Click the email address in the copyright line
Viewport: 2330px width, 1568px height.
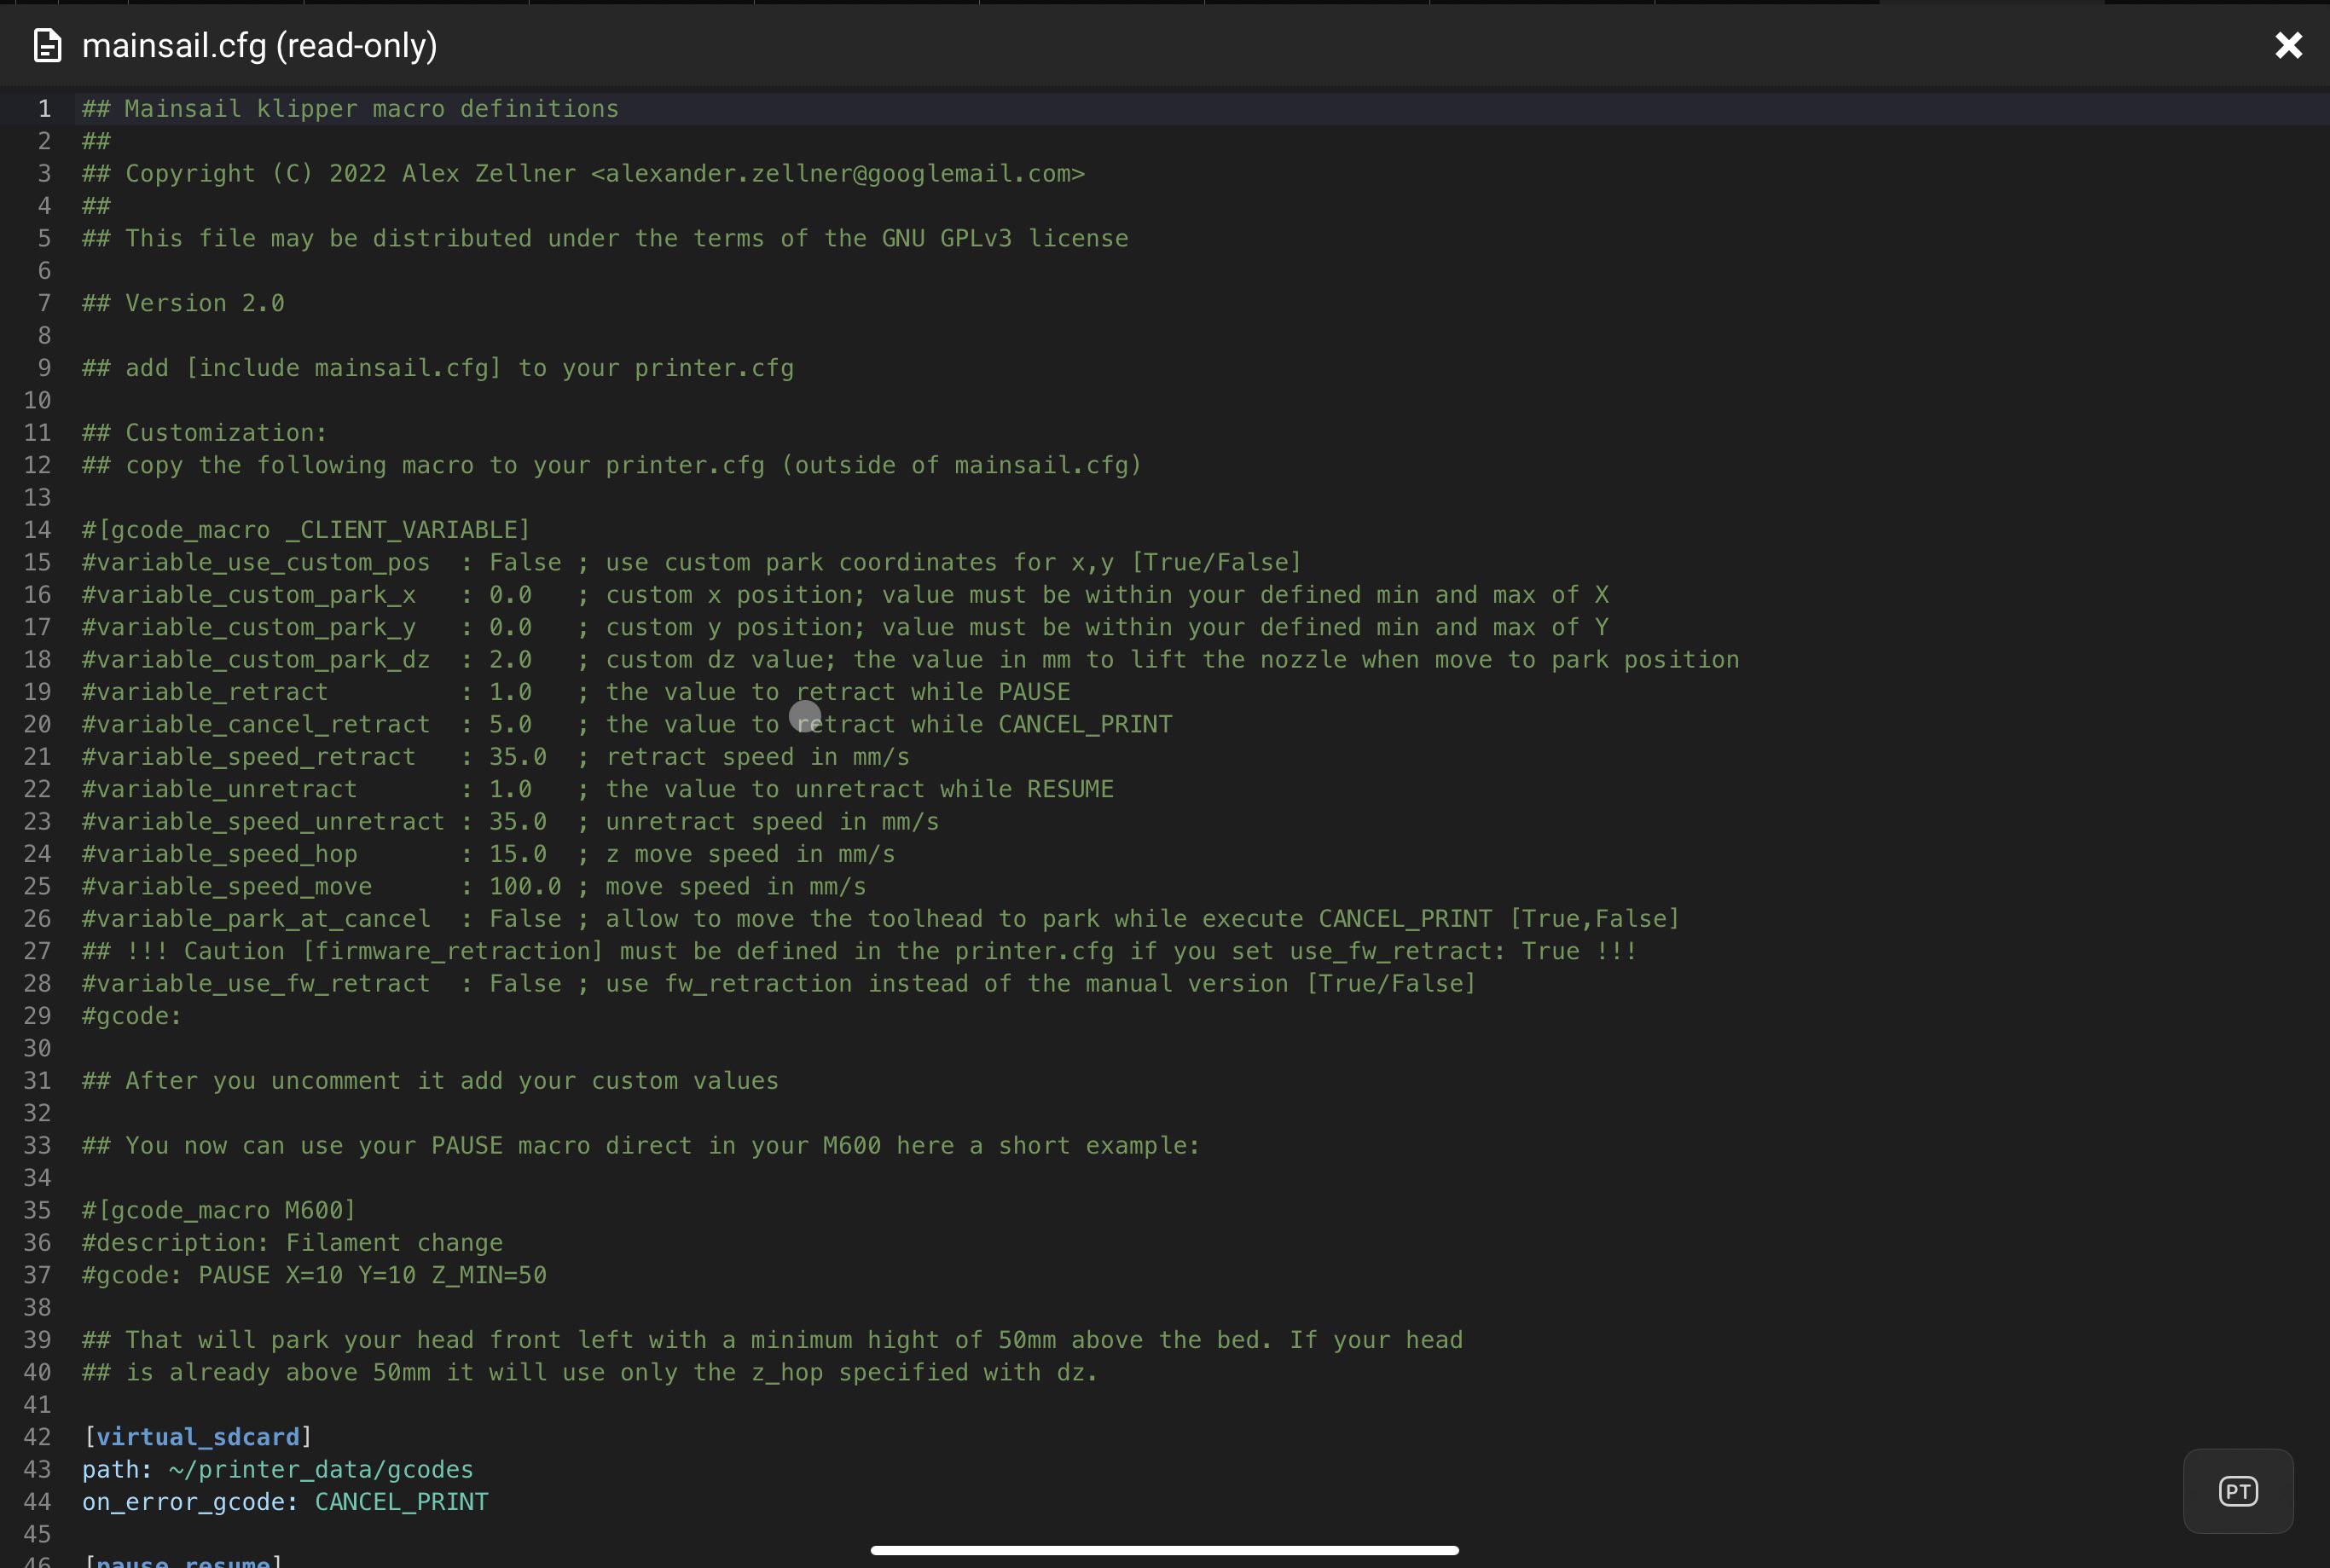tap(837, 174)
